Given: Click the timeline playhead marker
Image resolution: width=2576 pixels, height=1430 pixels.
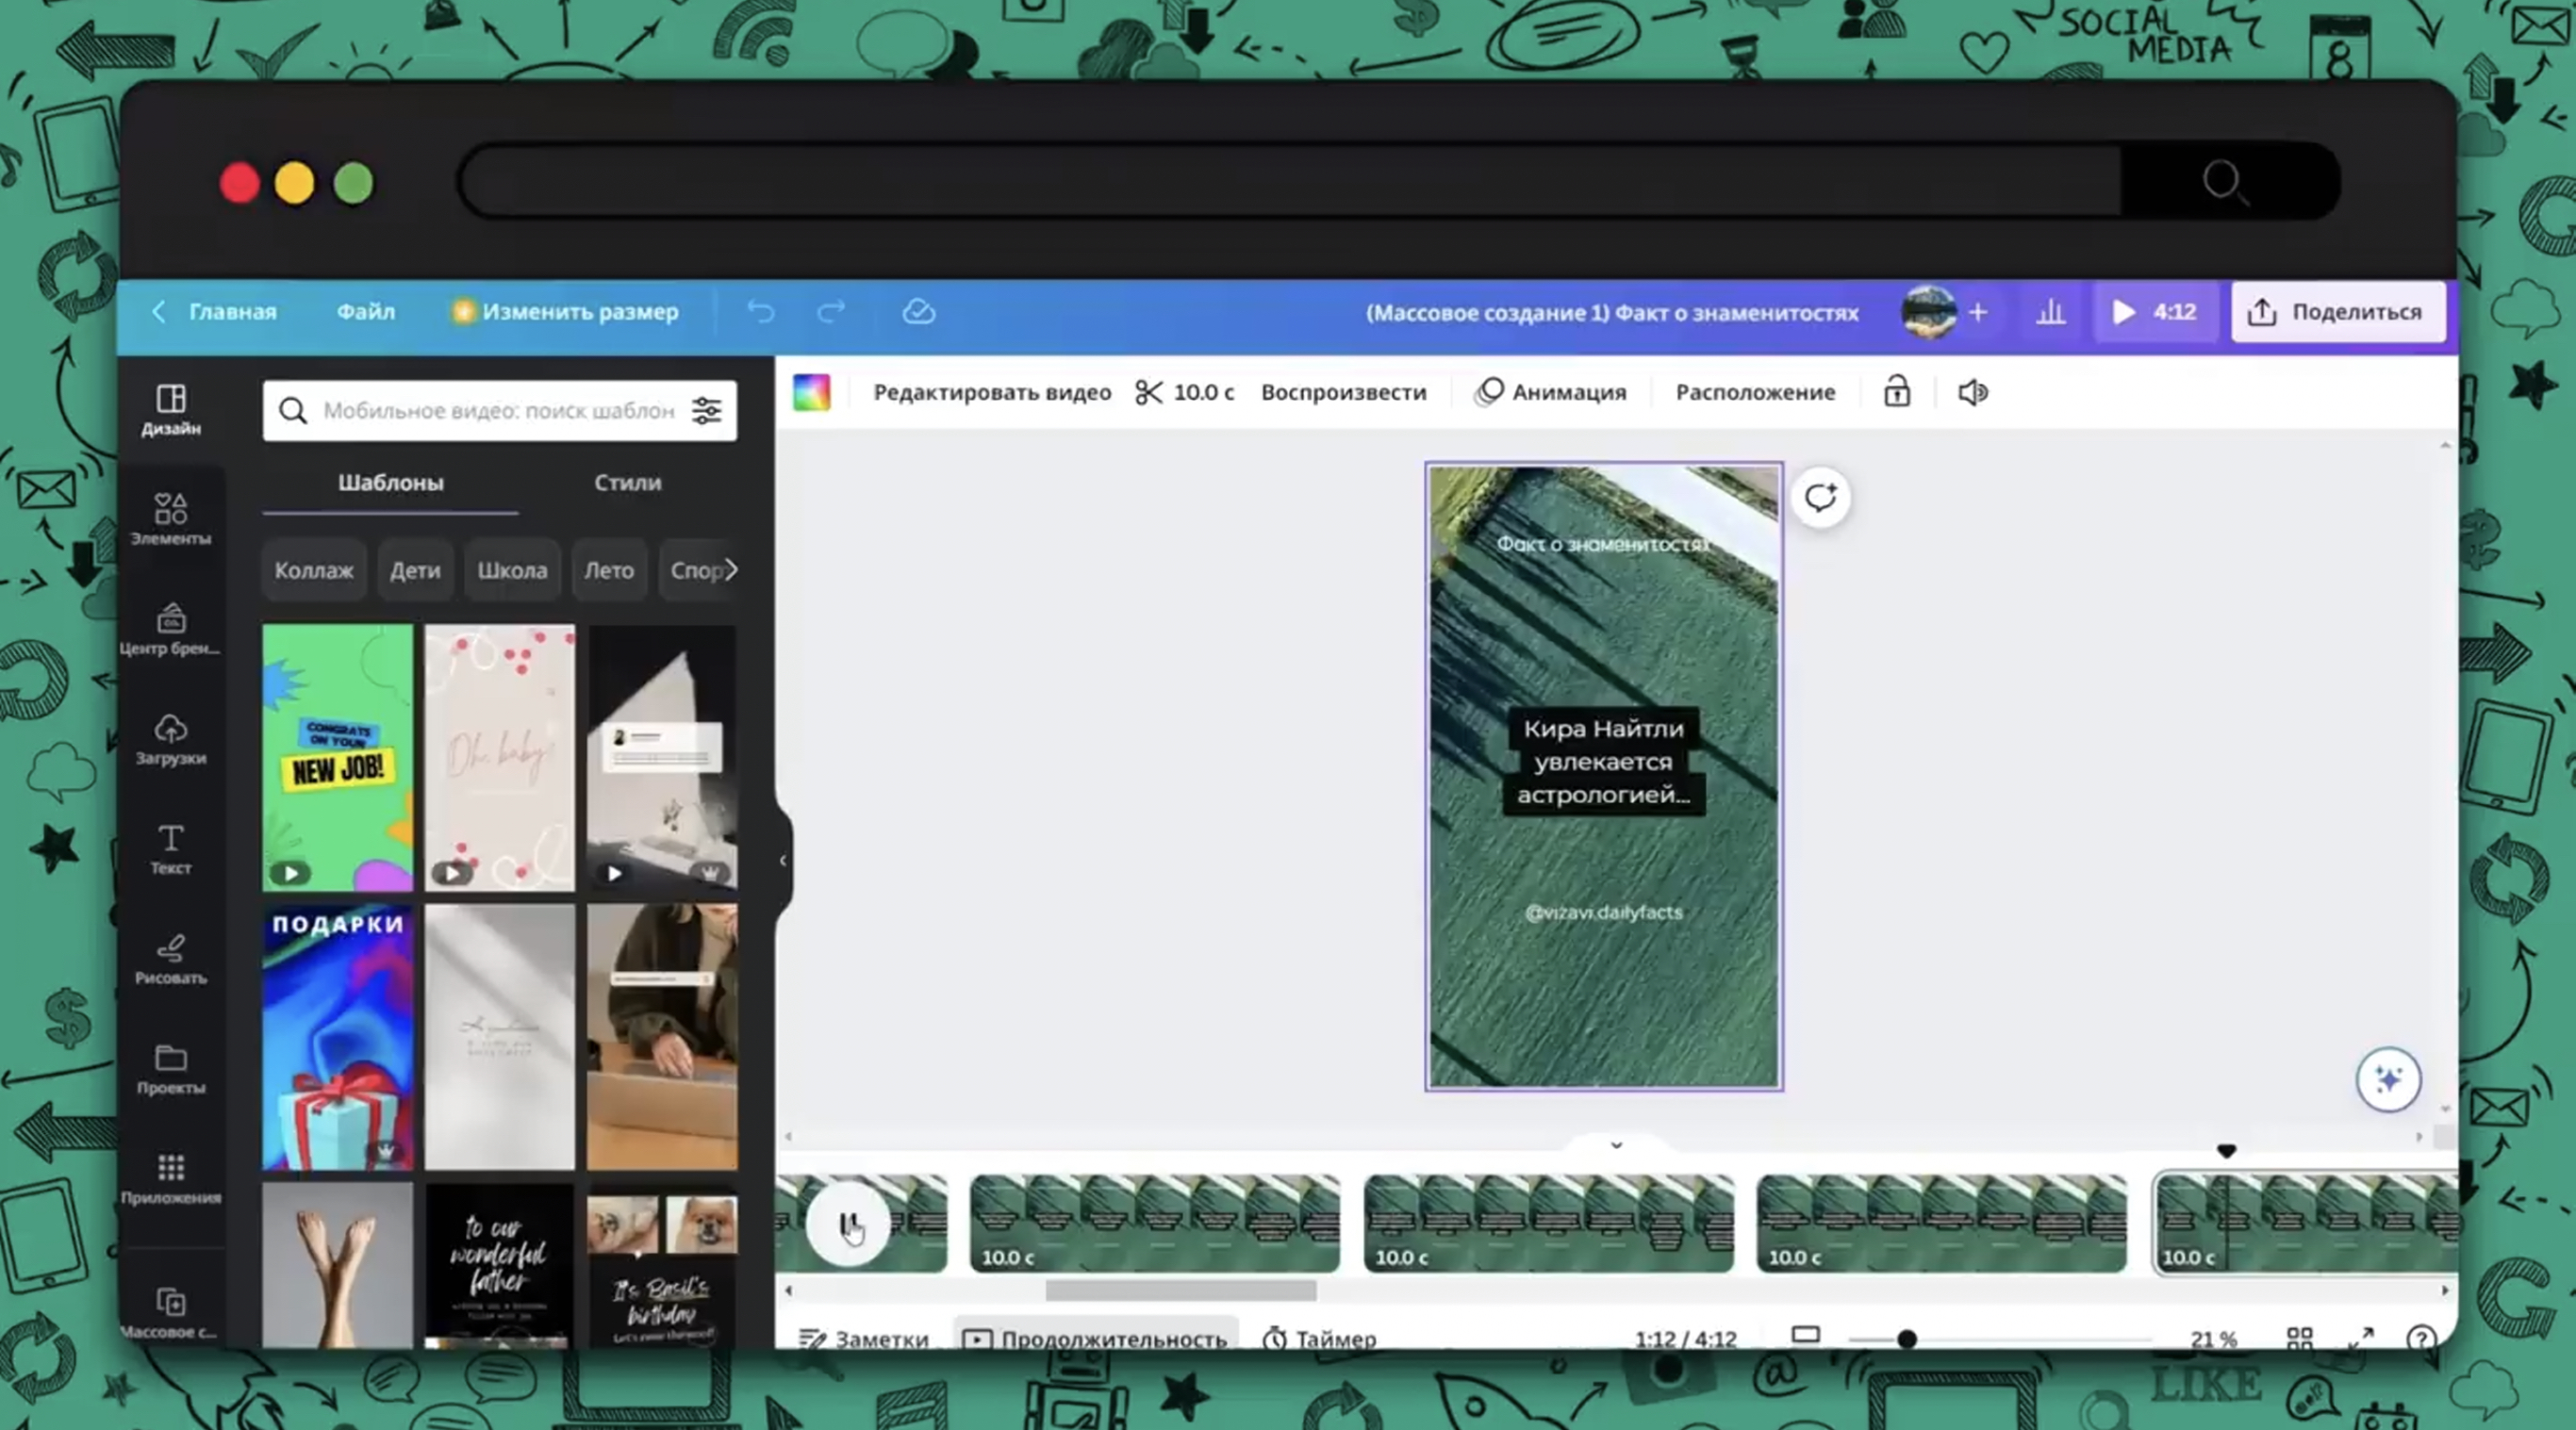Looking at the screenshot, I should point(2226,1151).
